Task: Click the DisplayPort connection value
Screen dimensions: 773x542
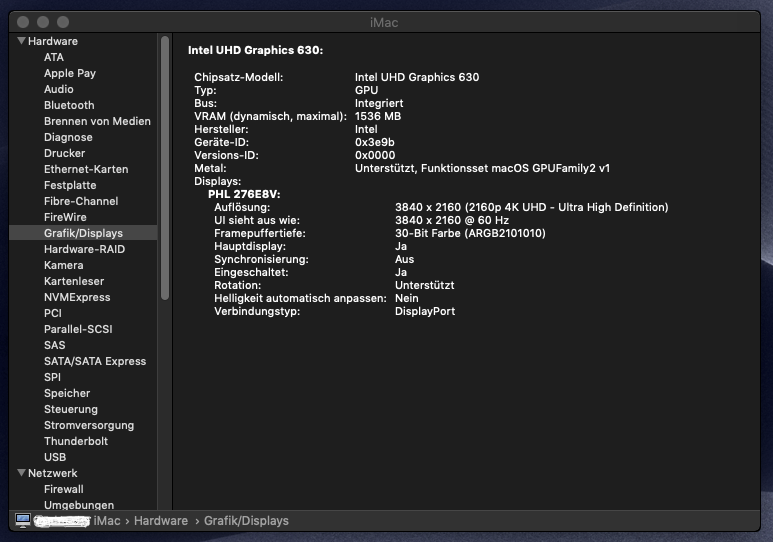Action: (425, 312)
